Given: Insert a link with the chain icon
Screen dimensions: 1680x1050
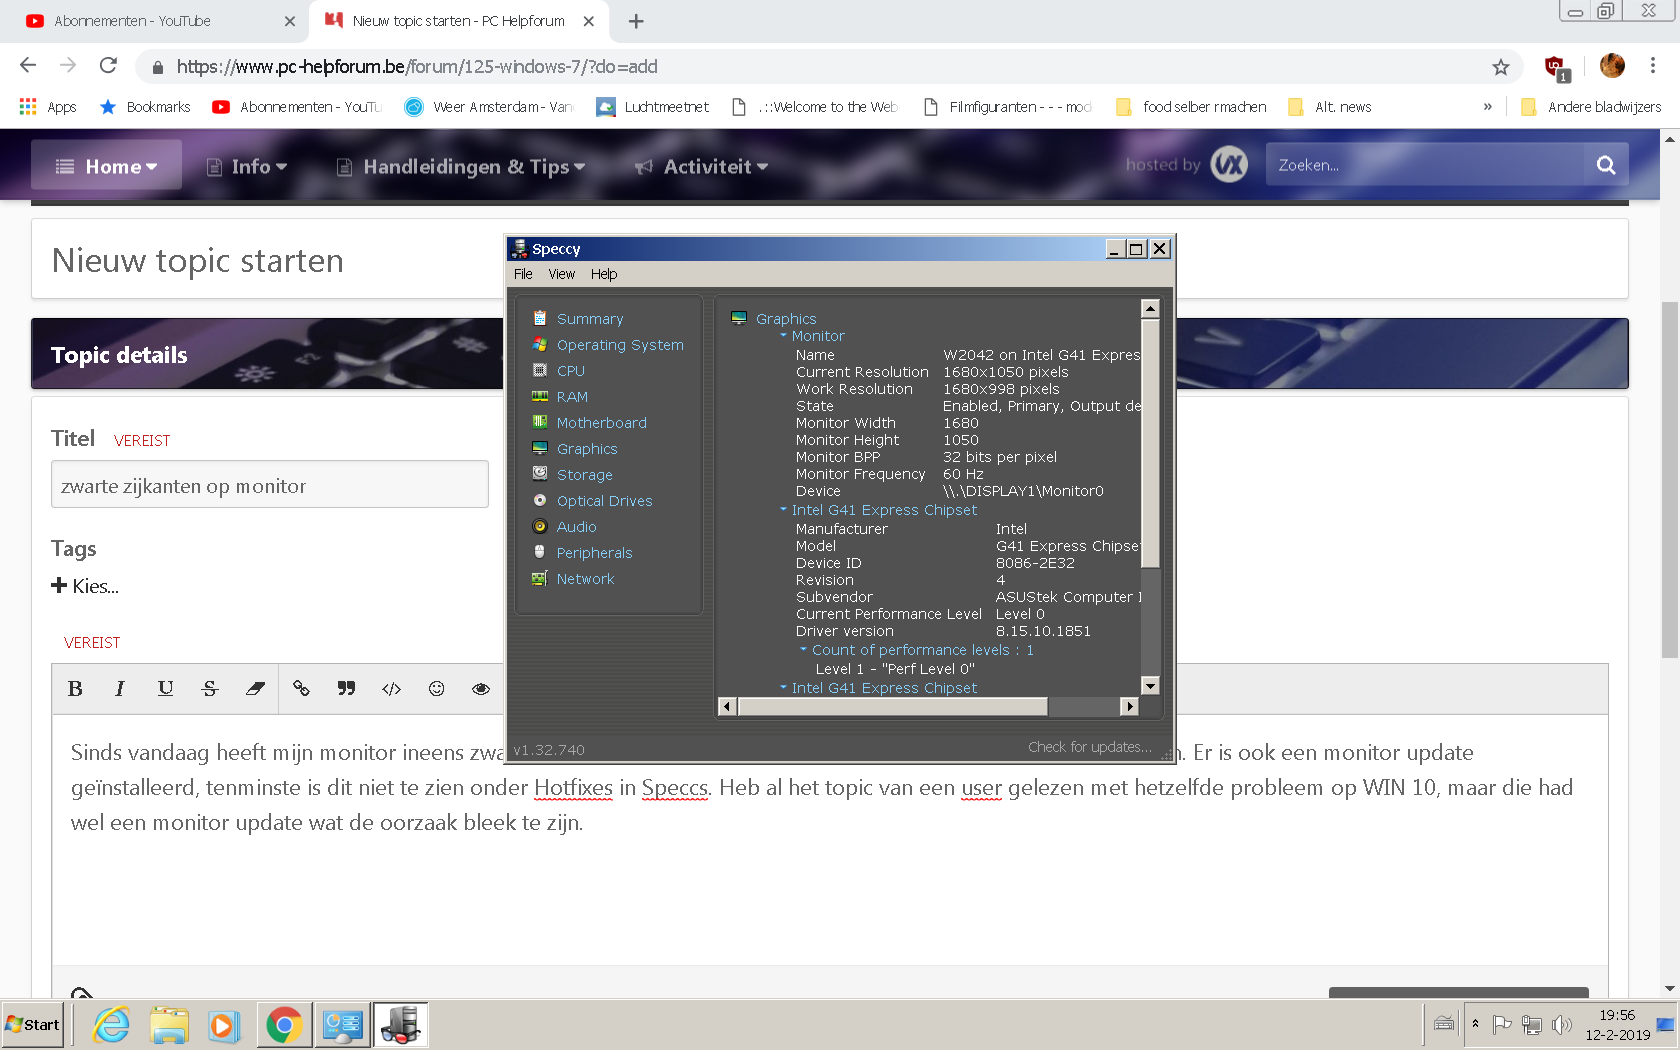Looking at the screenshot, I should point(301,688).
